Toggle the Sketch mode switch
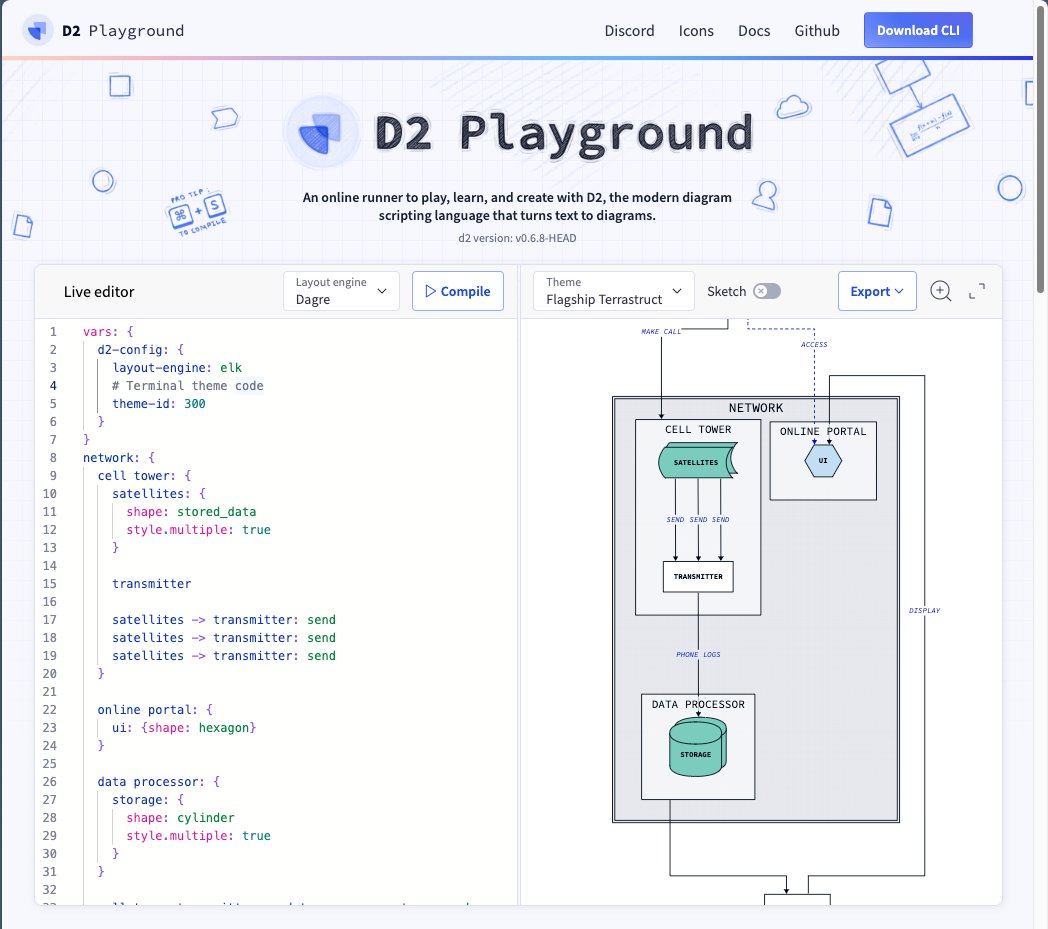1048x929 pixels. tap(767, 291)
